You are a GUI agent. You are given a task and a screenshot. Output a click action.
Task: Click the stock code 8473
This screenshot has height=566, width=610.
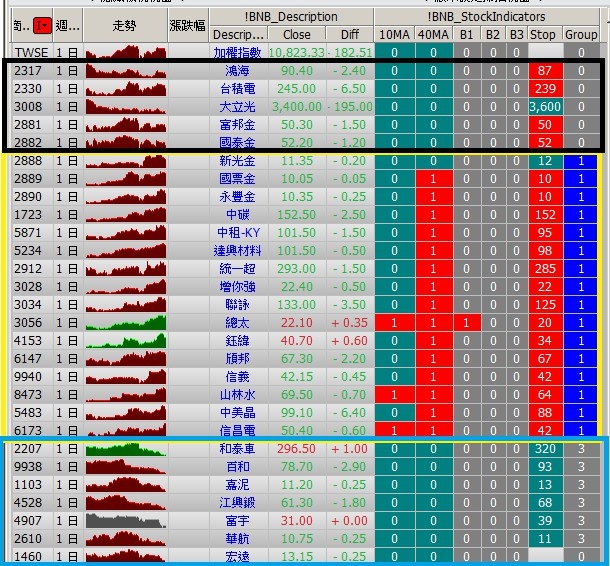28,394
